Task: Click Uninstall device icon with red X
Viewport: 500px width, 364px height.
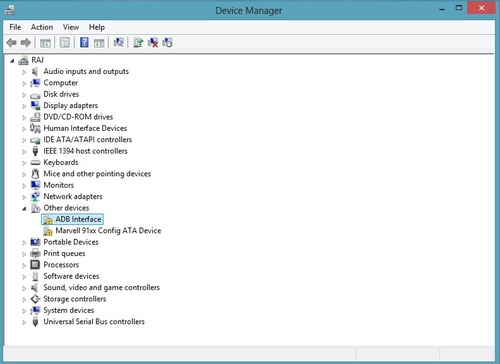Action: [x=153, y=43]
